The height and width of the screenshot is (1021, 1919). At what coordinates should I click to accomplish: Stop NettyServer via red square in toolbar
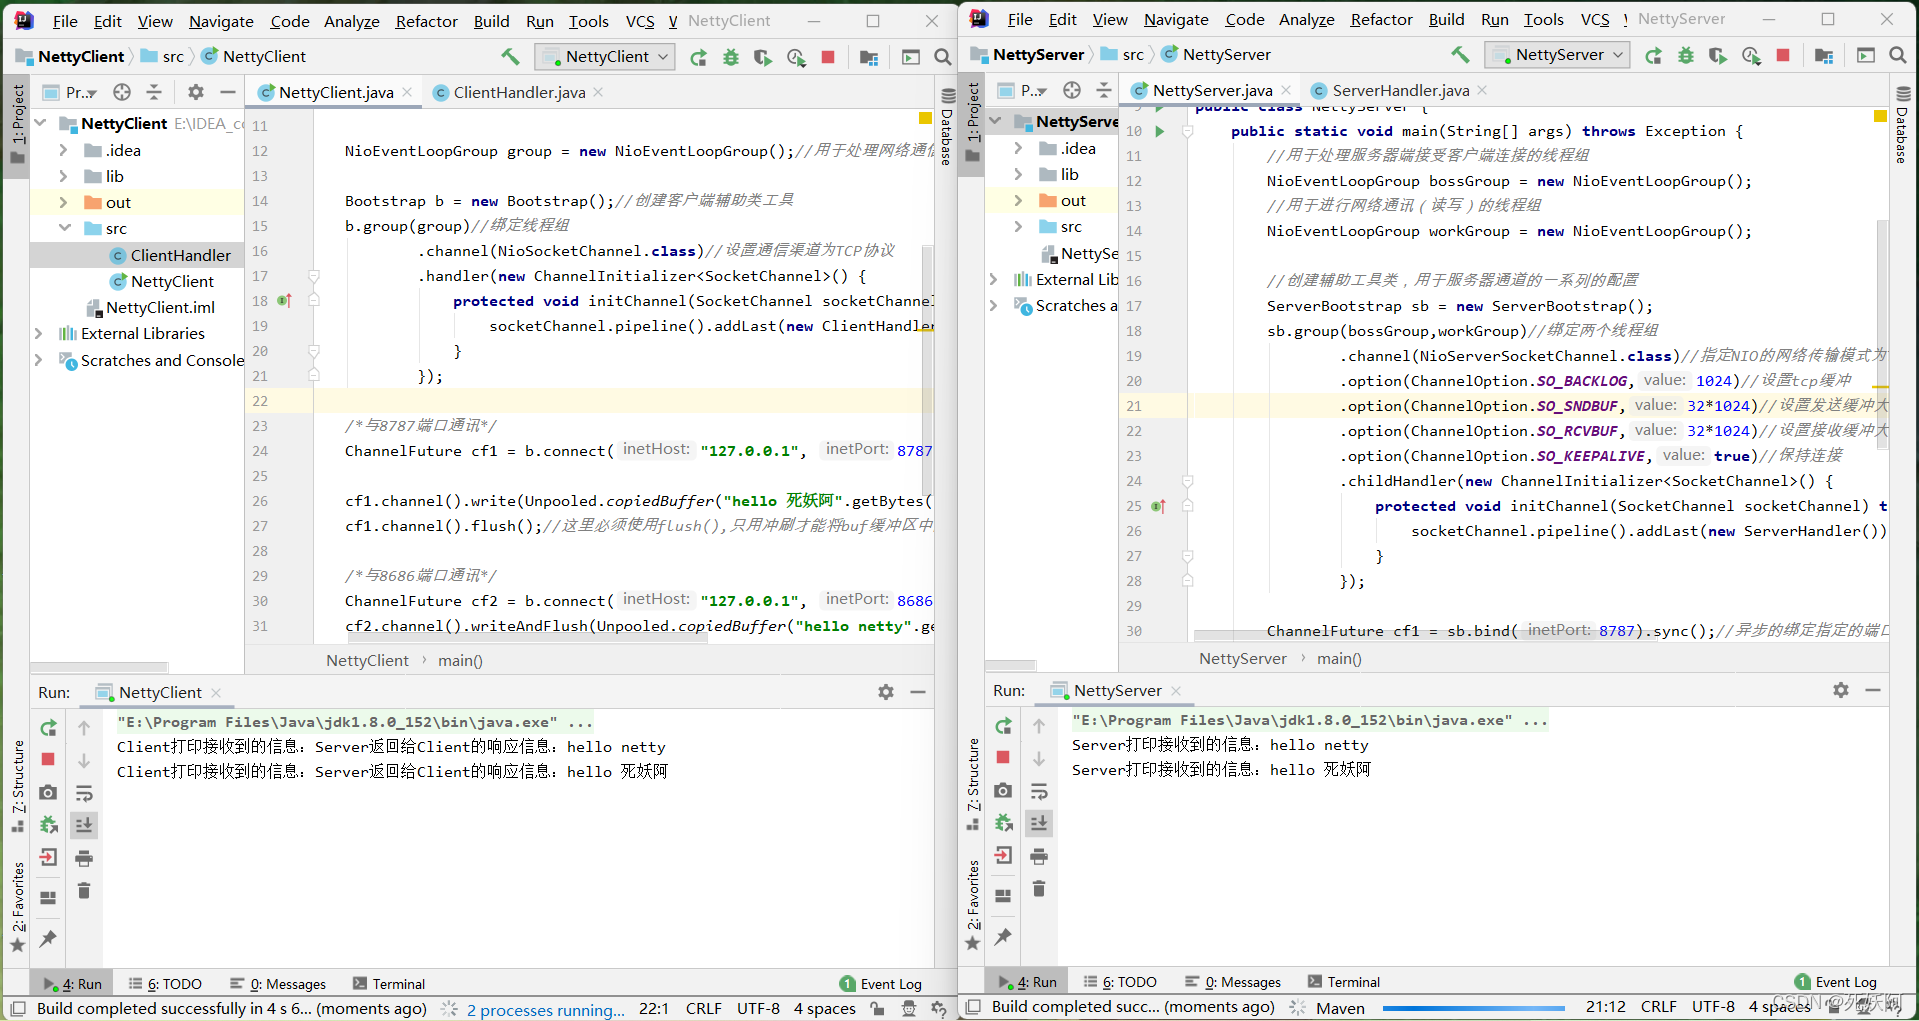(x=1783, y=56)
